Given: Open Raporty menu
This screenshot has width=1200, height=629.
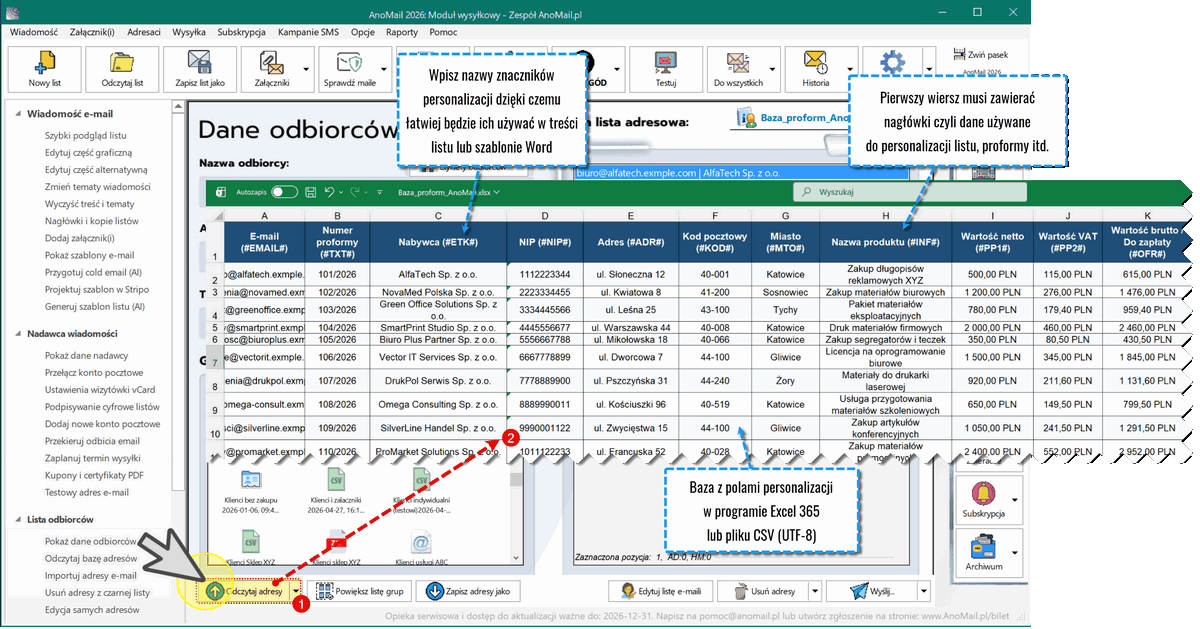Looking at the screenshot, I should pyautogui.click(x=401, y=32).
